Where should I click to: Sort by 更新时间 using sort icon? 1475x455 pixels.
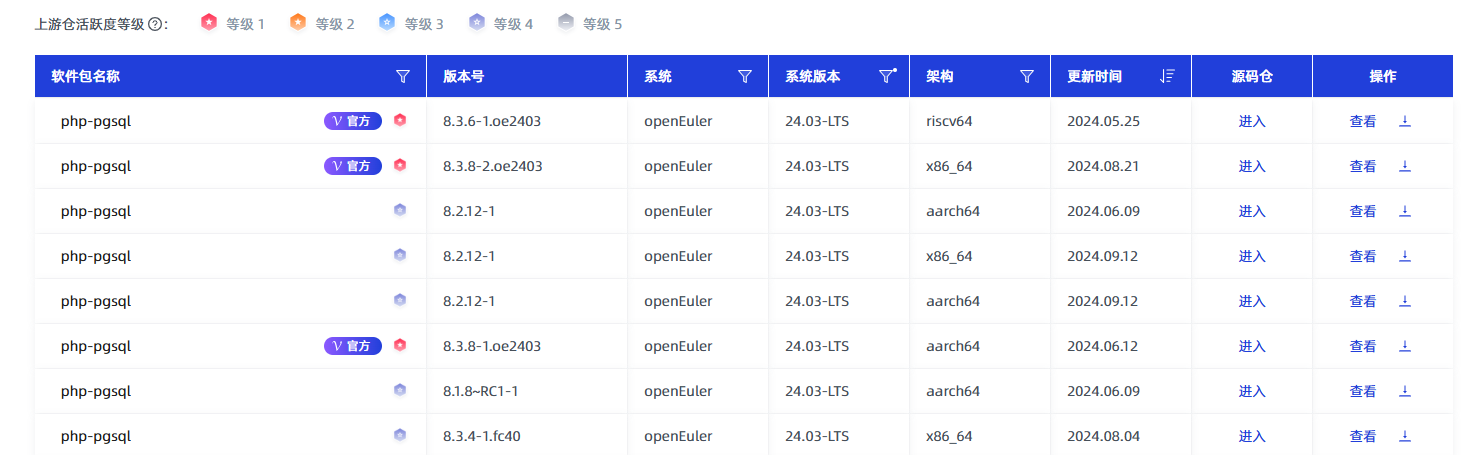pos(1166,76)
